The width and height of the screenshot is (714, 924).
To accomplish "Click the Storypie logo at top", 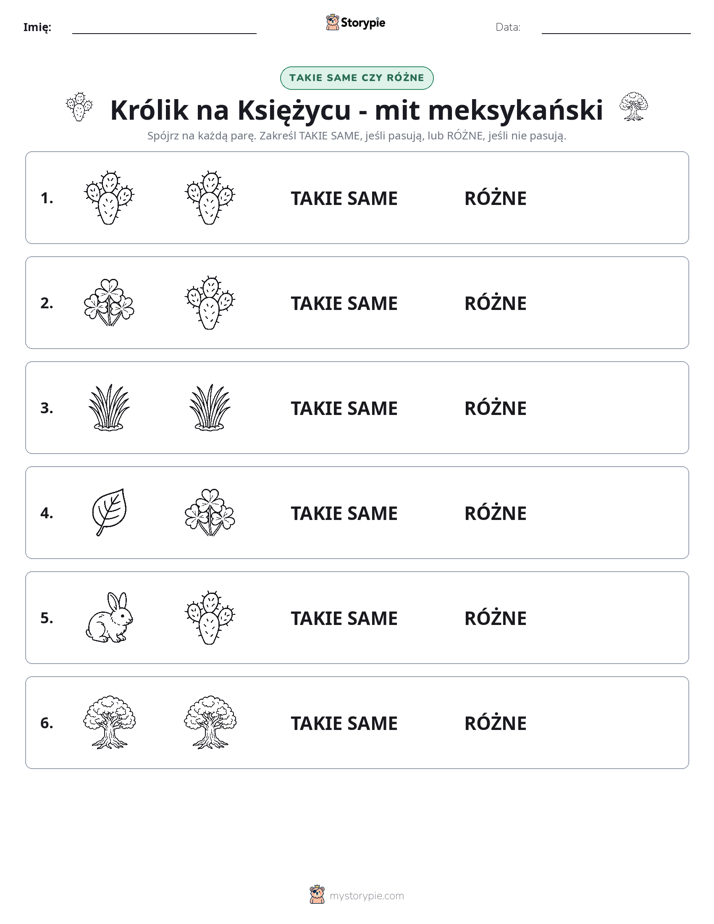I will pyautogui.click(x=356, y=22).
